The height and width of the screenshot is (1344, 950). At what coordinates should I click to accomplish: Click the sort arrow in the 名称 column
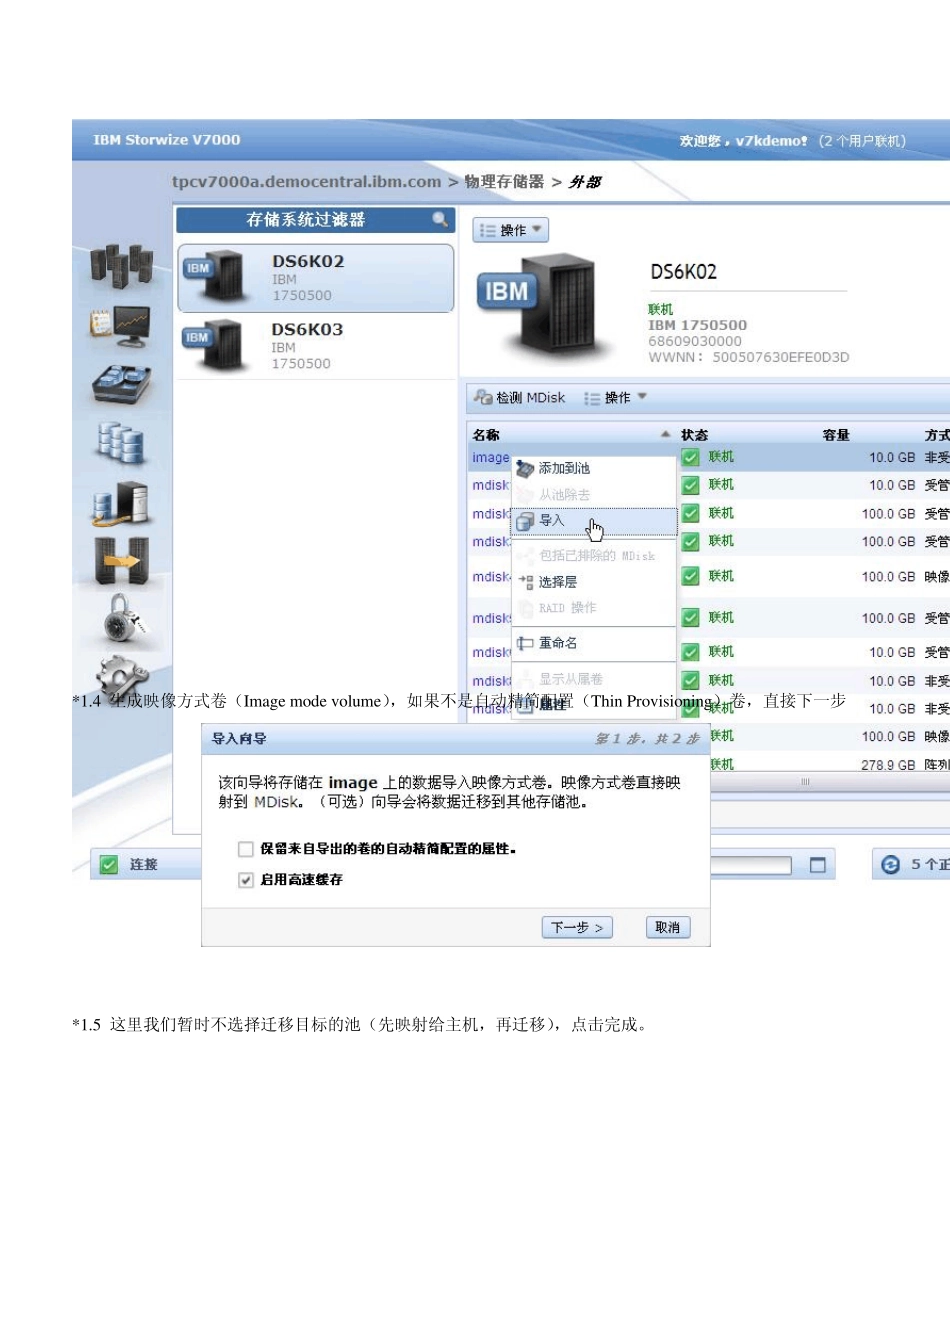(x=665, y=434)
